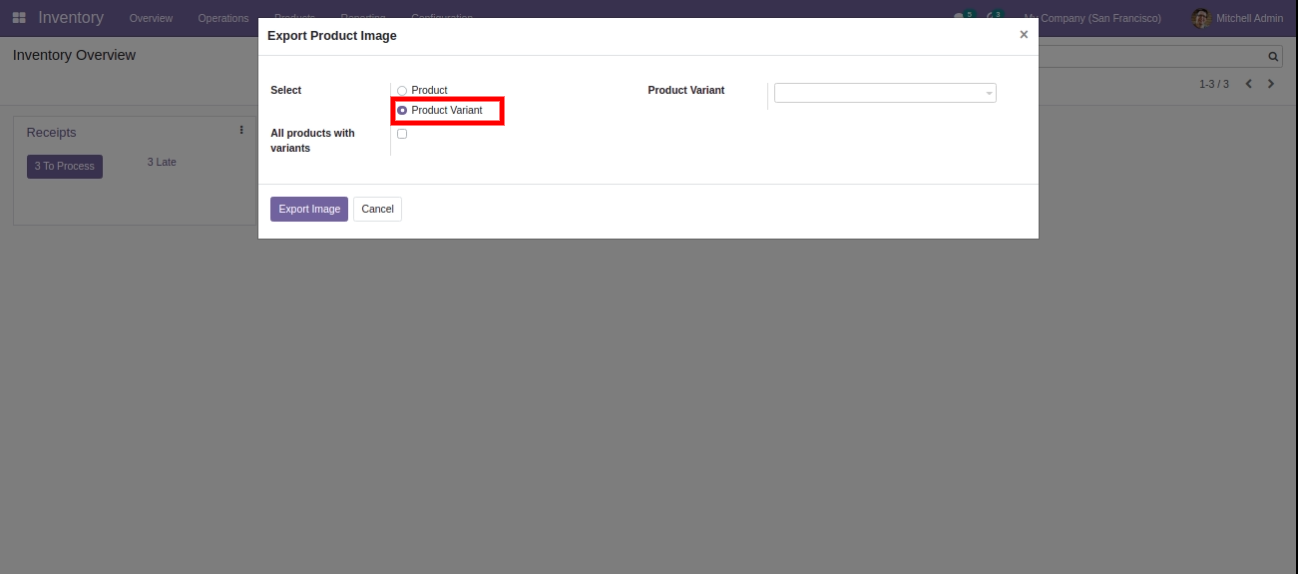Open the messages chat icon
This screenshot has width=1298, height=574.
pos(962,17)
